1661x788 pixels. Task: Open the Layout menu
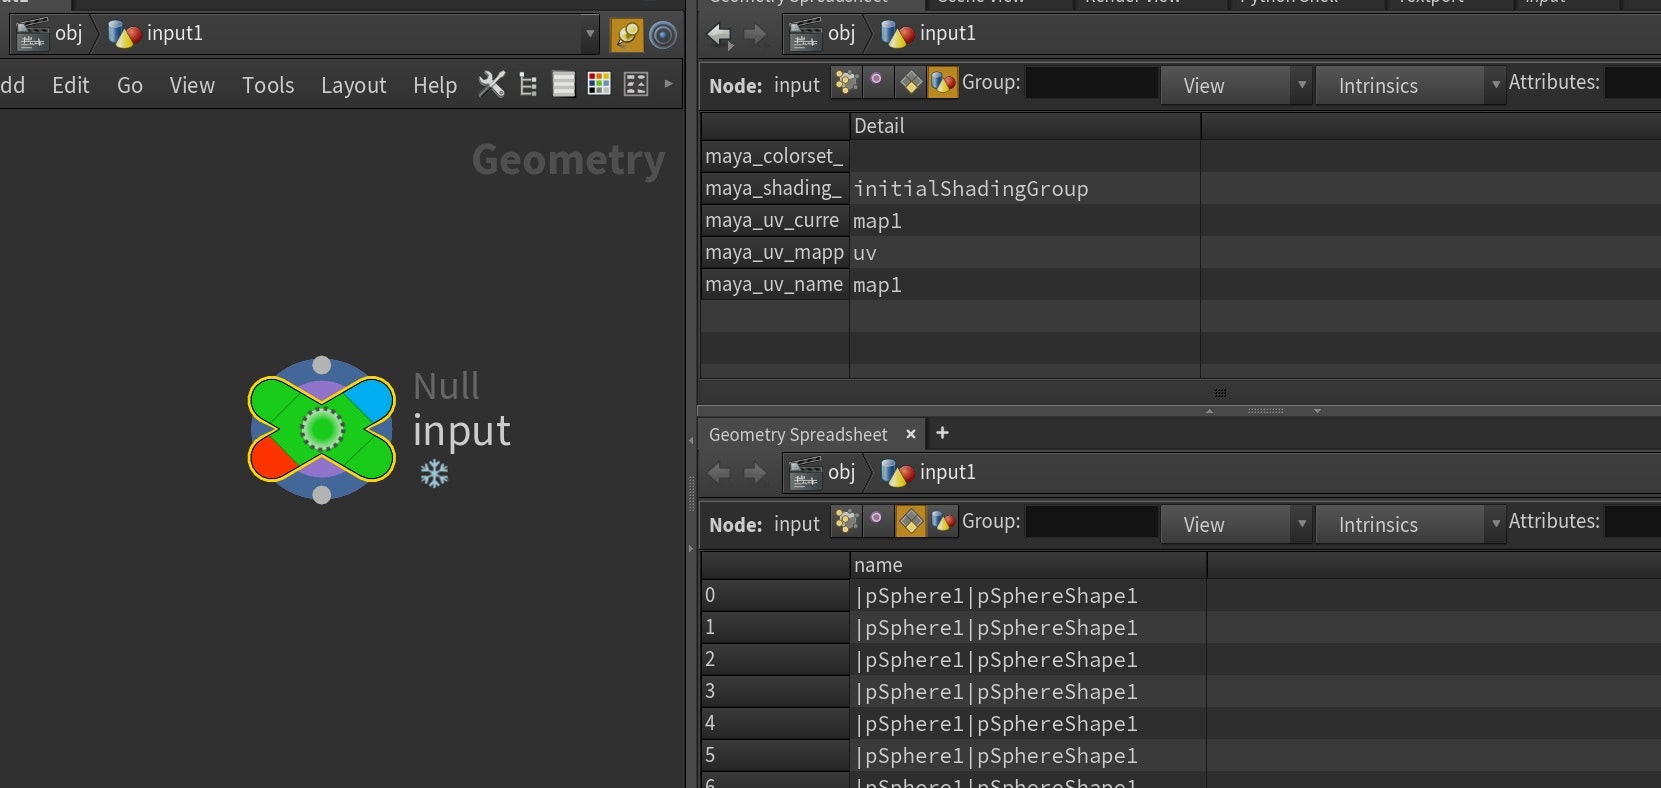click(x=353, y=85)
